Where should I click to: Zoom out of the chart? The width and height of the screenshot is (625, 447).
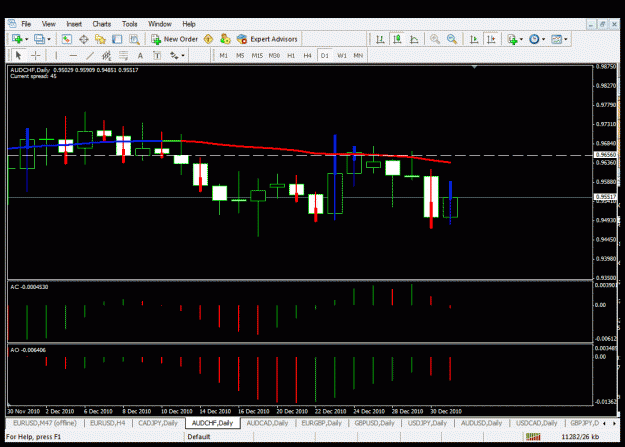click(x=452, y=39)
